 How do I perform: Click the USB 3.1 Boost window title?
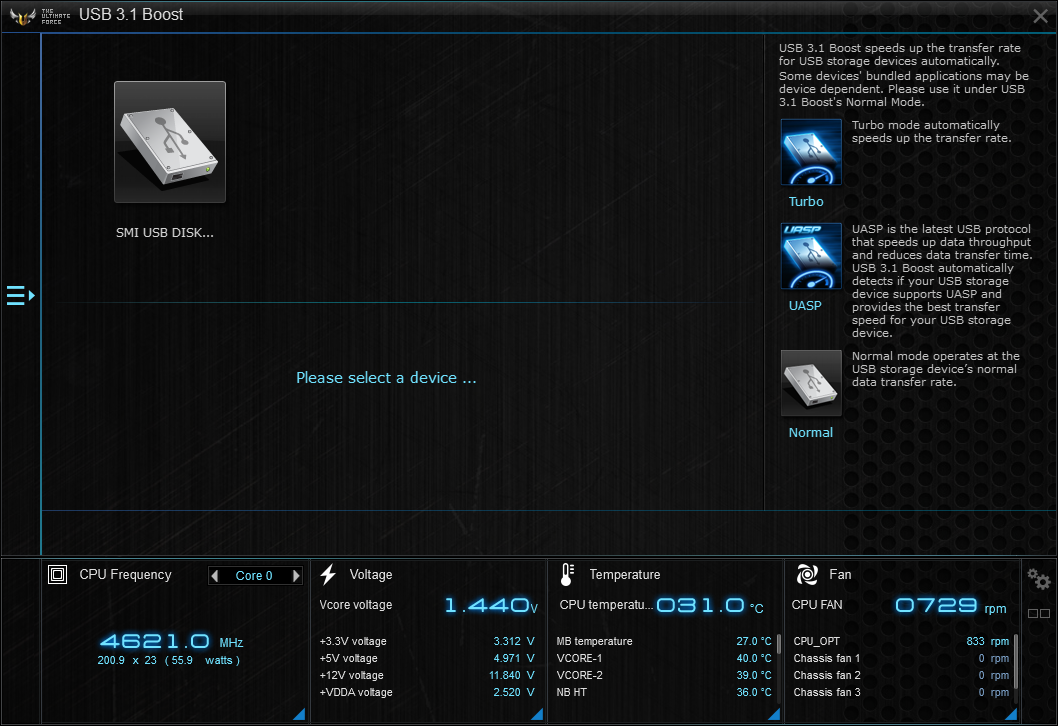click(x=131, y=15)
